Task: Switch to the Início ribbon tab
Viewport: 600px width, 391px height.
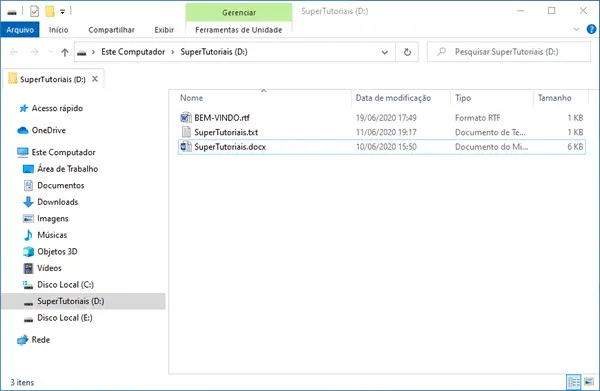Action: pyautogui.click(x=59, y=30)
